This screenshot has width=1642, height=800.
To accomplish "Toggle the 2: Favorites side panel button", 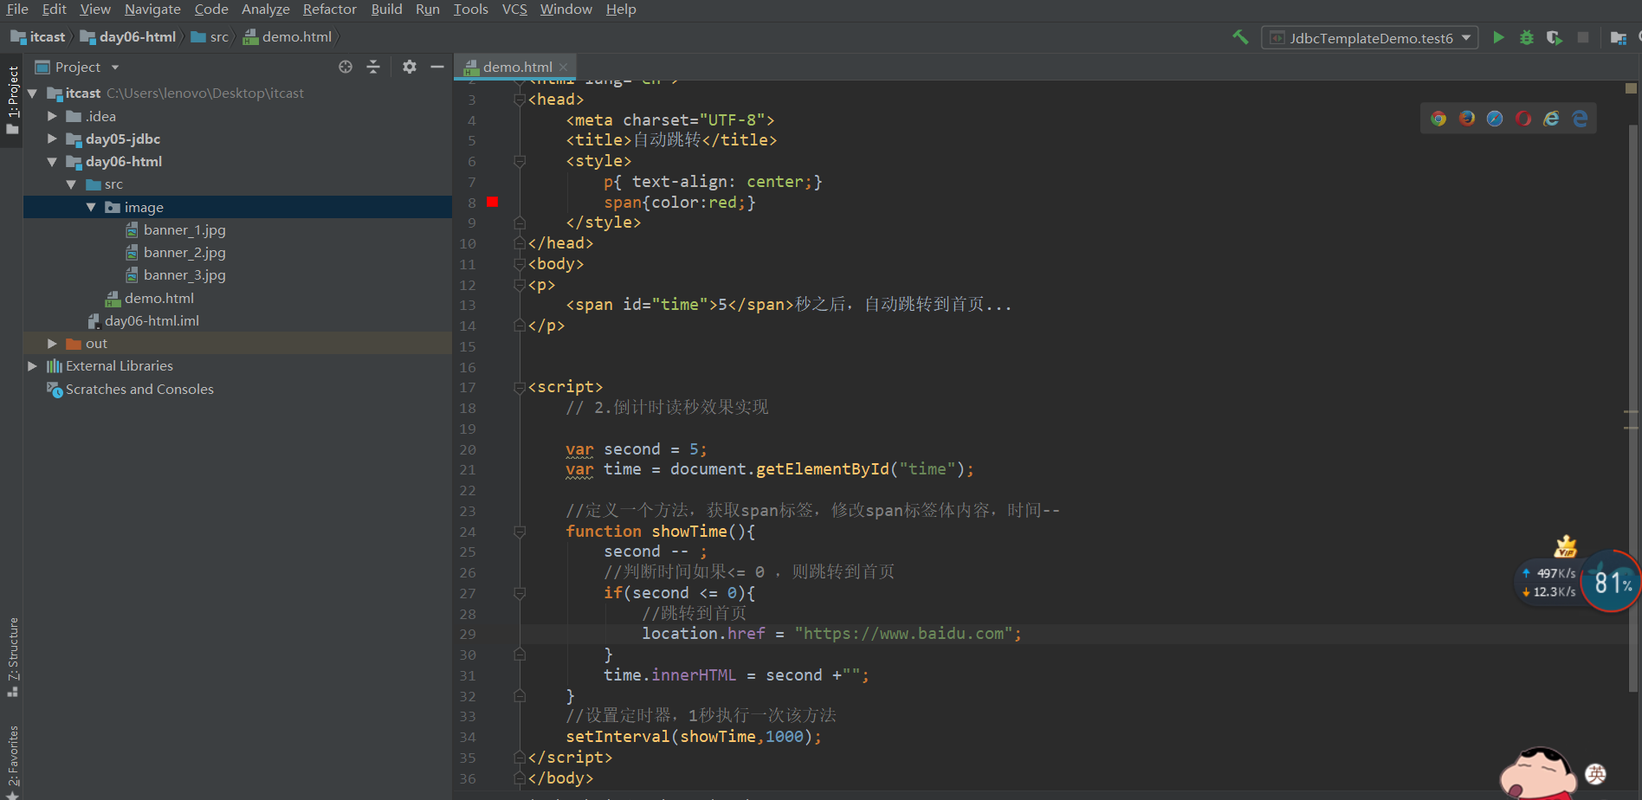I will [12, 760].
